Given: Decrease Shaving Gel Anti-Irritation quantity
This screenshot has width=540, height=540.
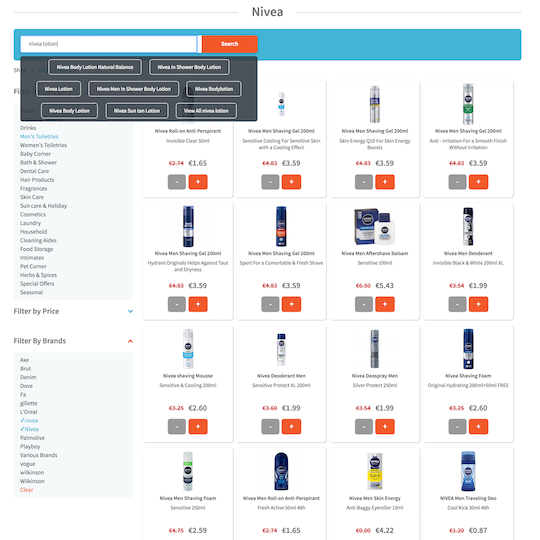Looking at the screenshot, I should [x=457, y=182].
